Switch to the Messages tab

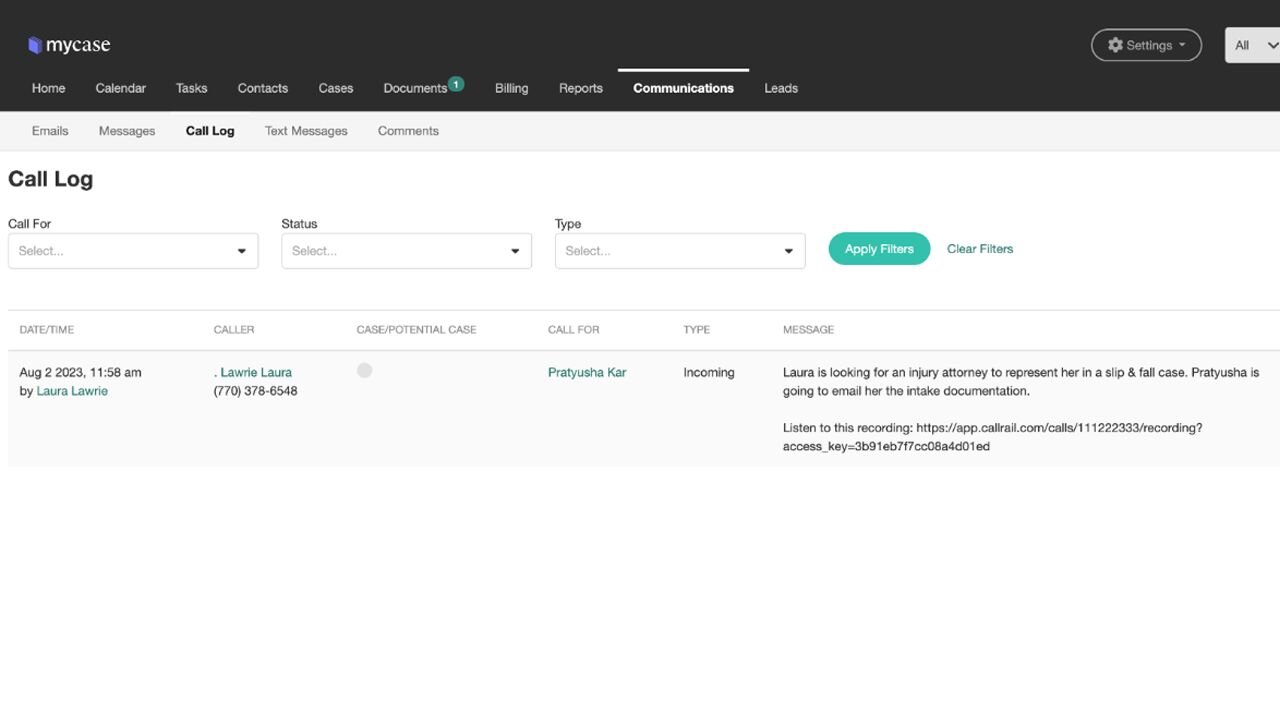click(x=126, y=130)
